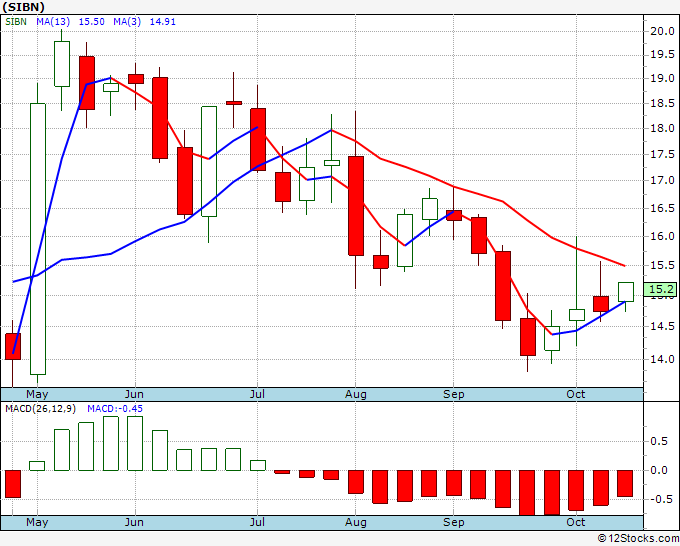The height and width of the screenshot is (546, 680).
Task: Click May on the price chart axis
Action: pos(37,394)
